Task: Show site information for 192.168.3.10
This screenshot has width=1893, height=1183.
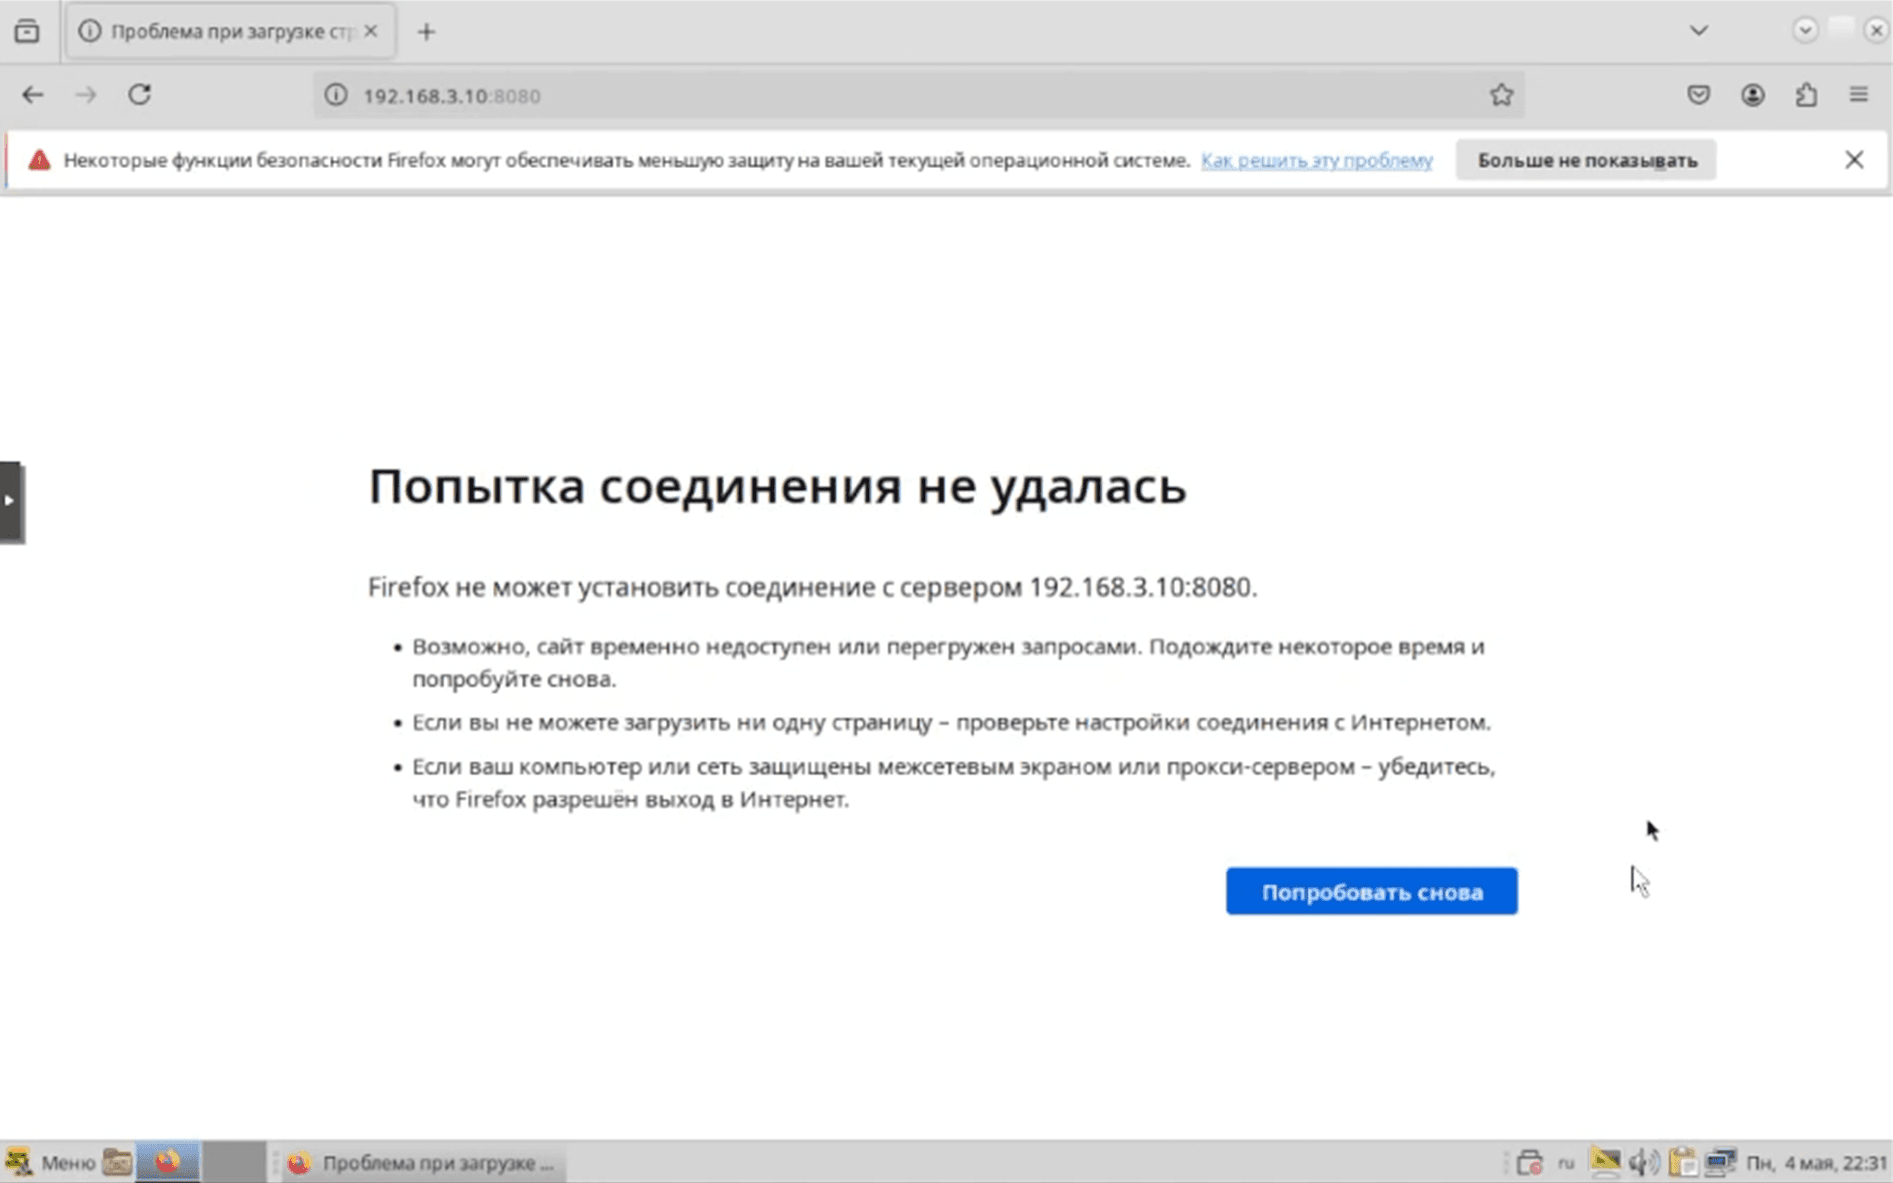Action: pyautogui.click(x=336, y=95)
